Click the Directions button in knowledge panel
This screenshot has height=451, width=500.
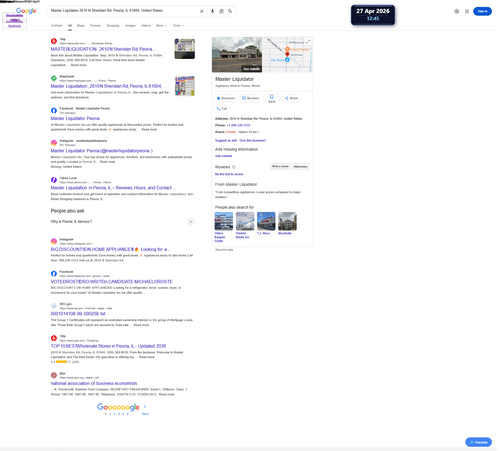coord(226,98)
